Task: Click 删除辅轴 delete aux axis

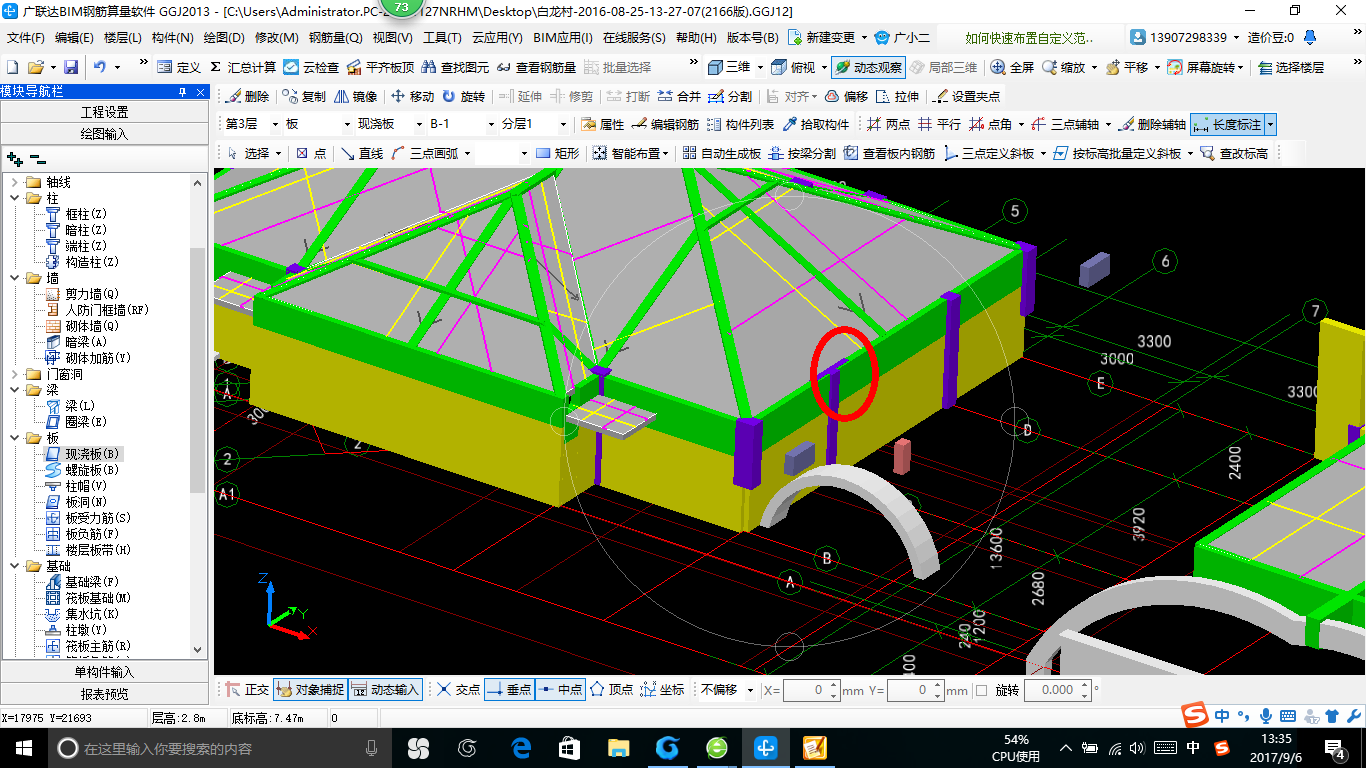Action: [x=1153, y=125]
